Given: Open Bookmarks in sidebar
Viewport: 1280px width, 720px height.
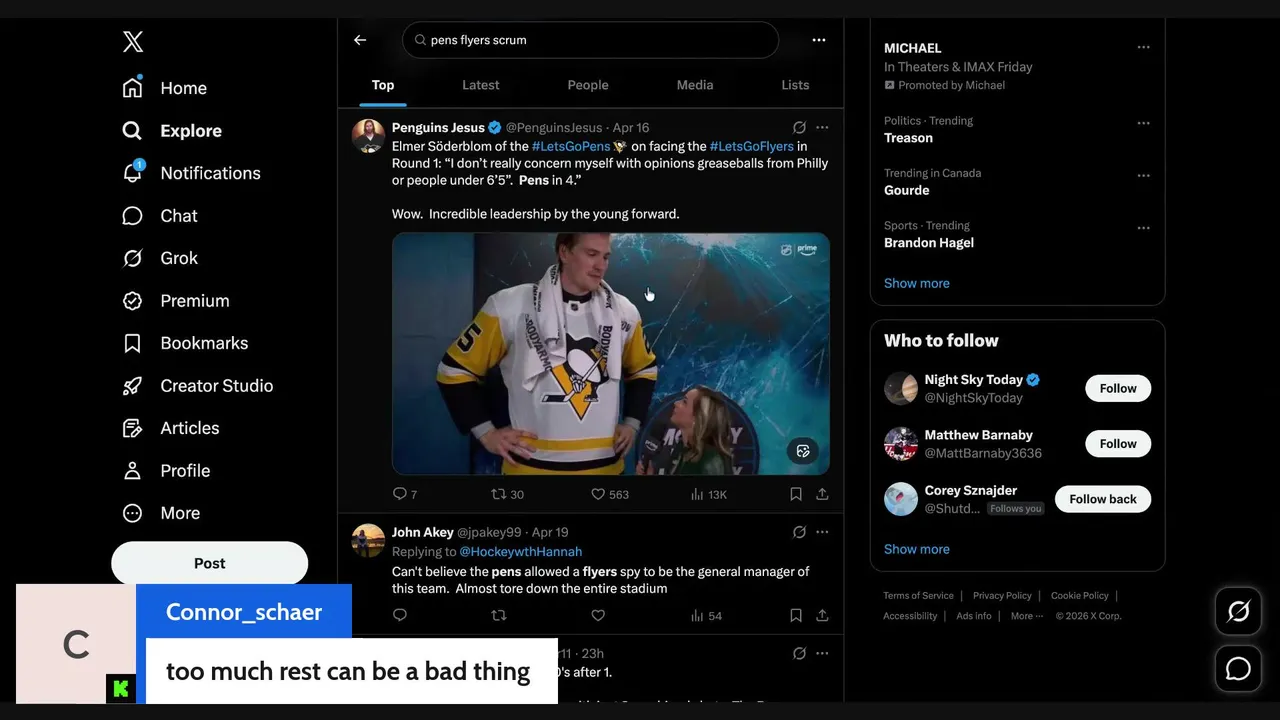Looking at the screenshot, I should [185, 343].
